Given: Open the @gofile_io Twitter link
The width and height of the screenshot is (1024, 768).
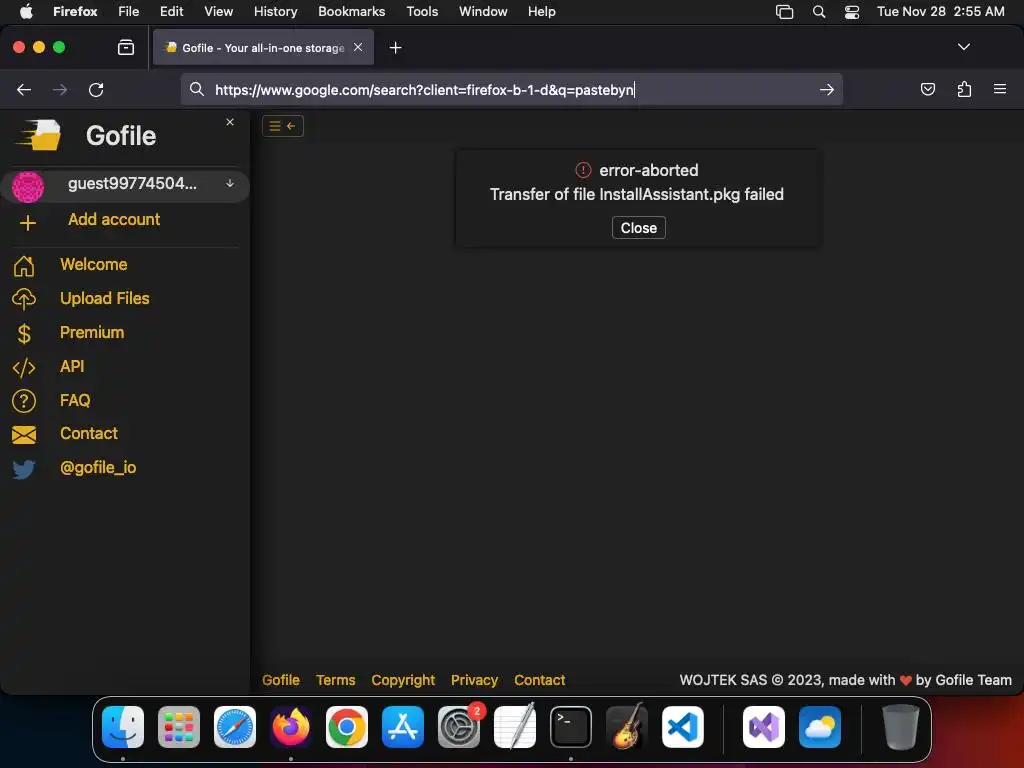Looking at the screenshot, I should [x=98, y=468].
